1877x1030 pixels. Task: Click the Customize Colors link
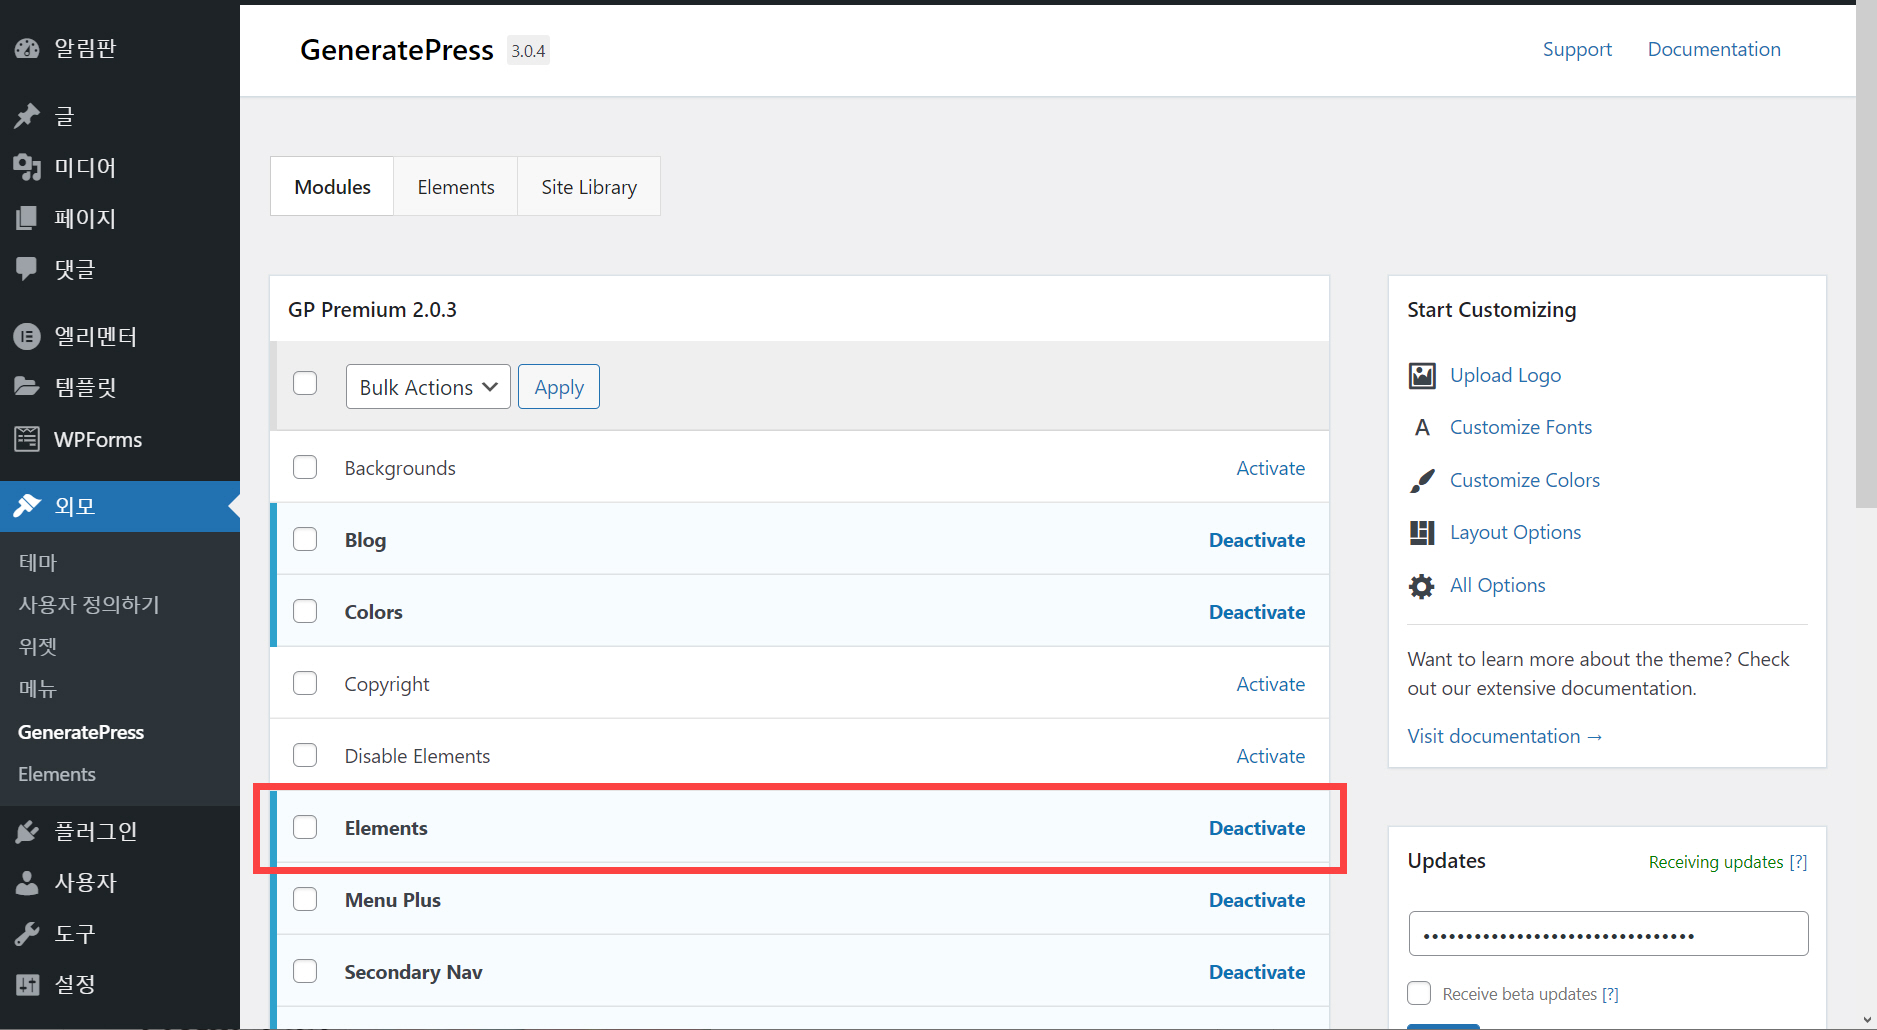click(1525, 480)
